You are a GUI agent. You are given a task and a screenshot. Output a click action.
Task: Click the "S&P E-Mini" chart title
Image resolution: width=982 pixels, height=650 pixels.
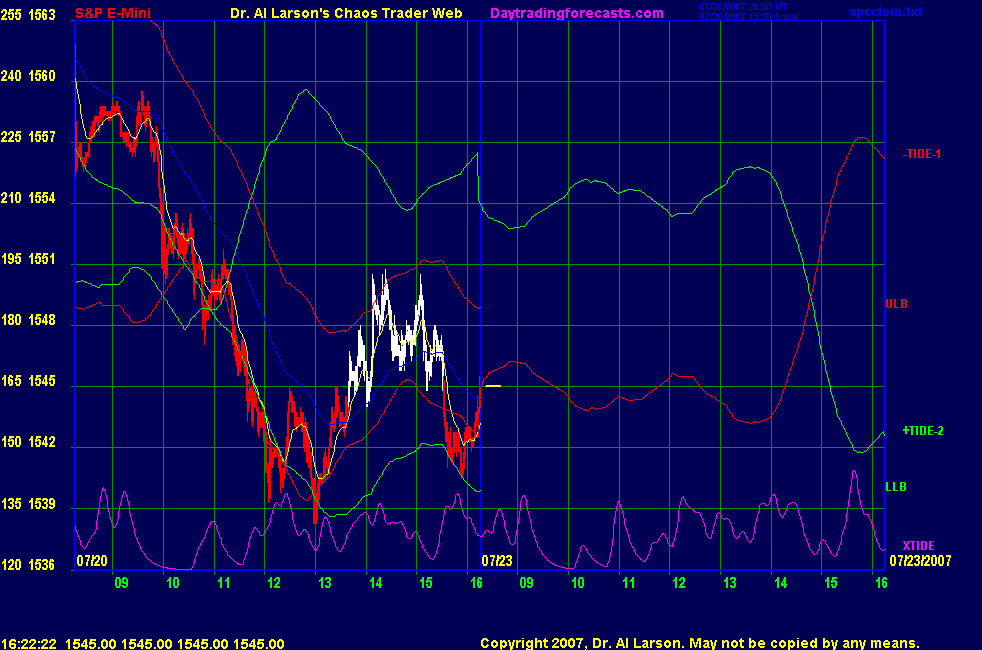pyautogui.click(x=113, y=13)
